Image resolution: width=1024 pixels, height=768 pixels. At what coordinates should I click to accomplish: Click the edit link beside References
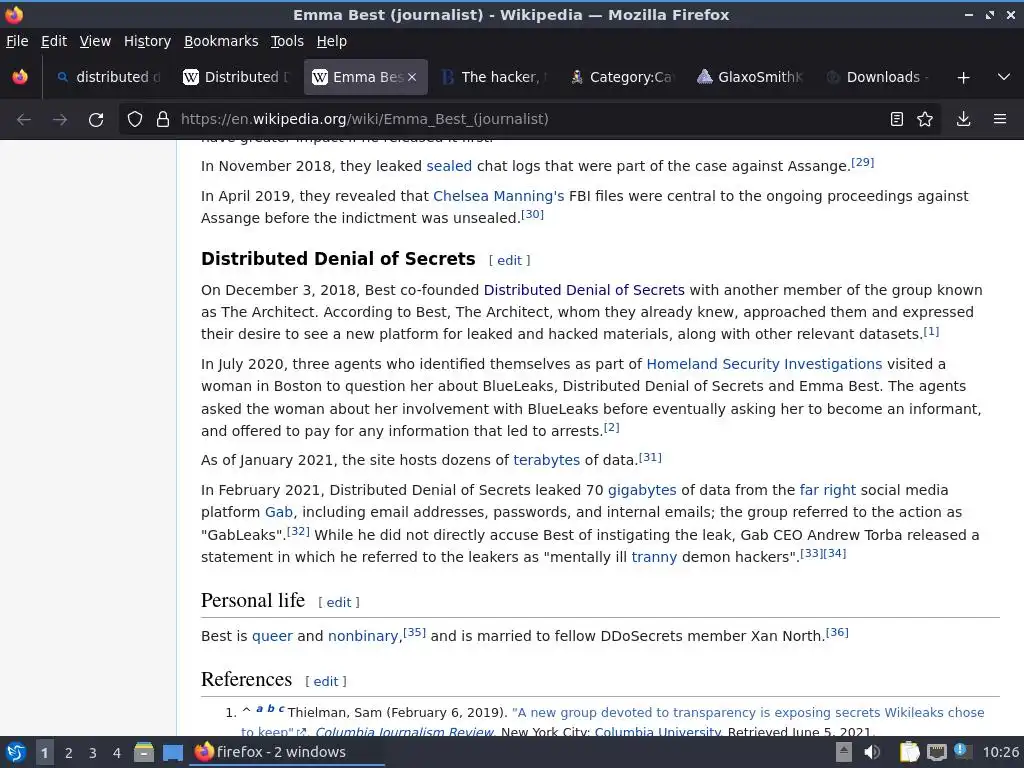pyautogui.click(x=325, y=682)
